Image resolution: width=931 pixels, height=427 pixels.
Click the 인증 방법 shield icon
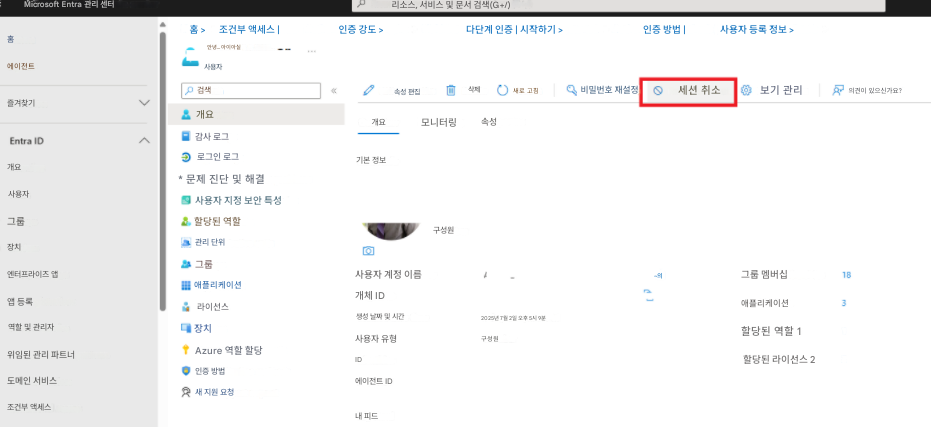point(186,371)
